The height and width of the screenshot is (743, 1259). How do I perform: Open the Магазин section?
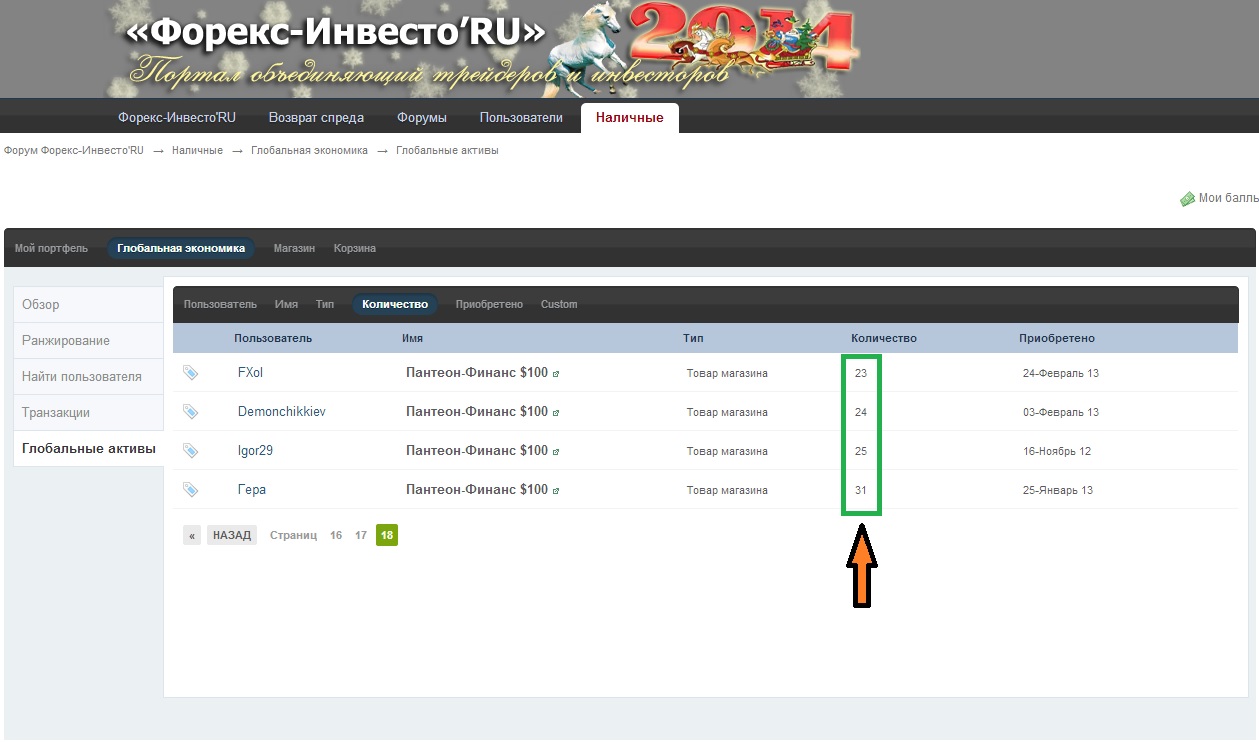[x=294, y=248]
